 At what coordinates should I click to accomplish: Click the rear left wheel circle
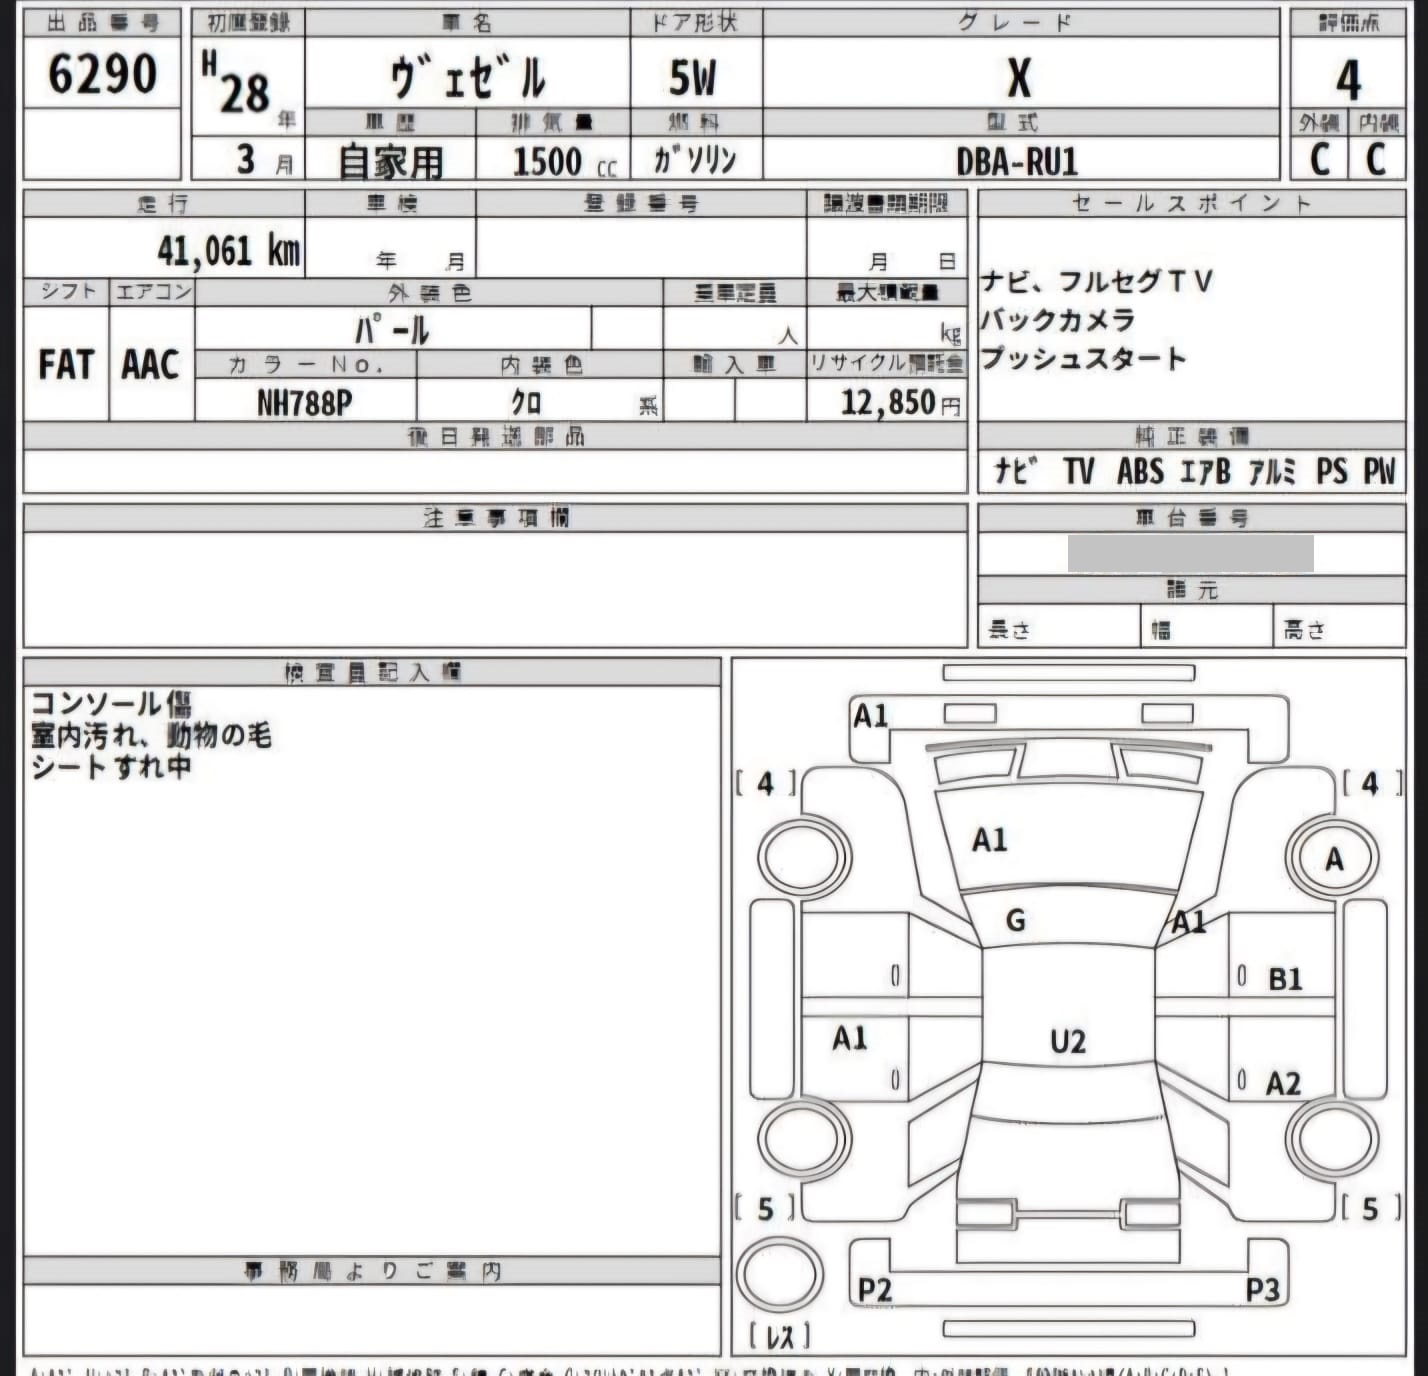pos(804,1138)
